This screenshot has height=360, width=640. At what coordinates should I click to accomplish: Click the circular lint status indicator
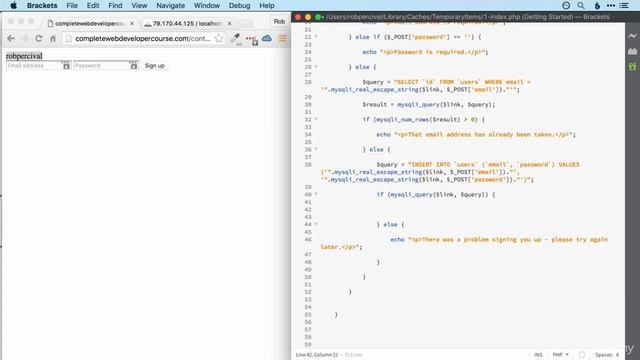point(582,355)
